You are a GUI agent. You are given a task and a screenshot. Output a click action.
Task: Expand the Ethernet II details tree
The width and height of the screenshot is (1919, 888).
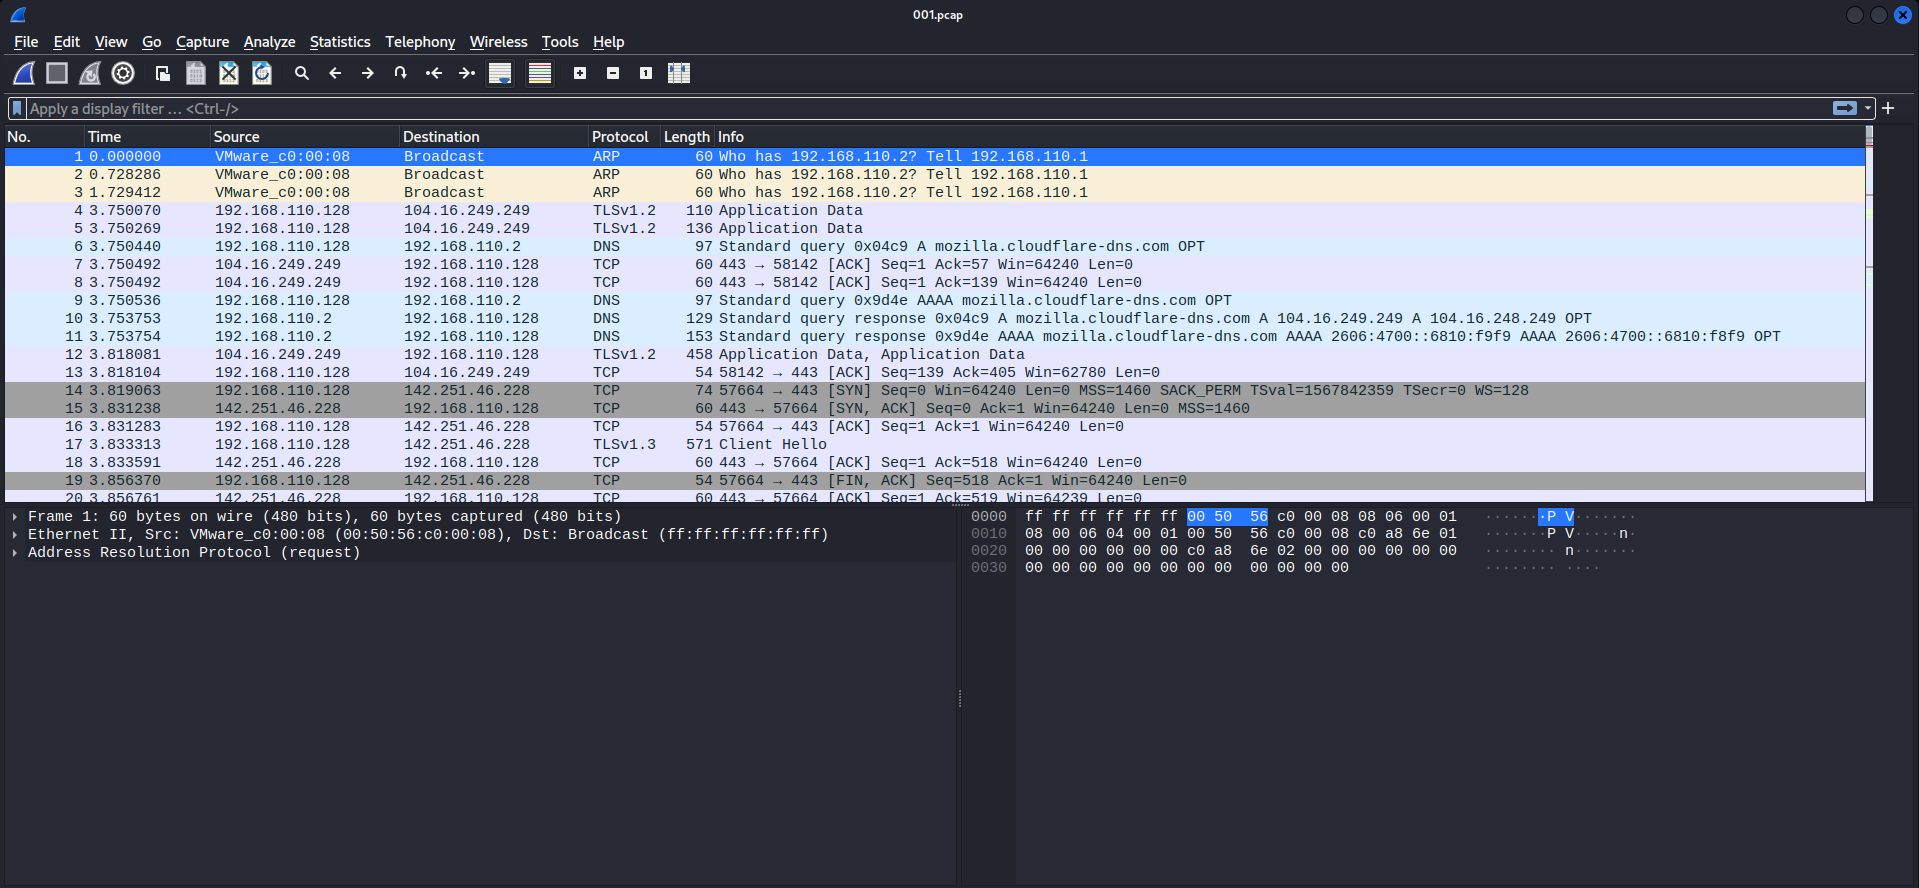point(15,535)
